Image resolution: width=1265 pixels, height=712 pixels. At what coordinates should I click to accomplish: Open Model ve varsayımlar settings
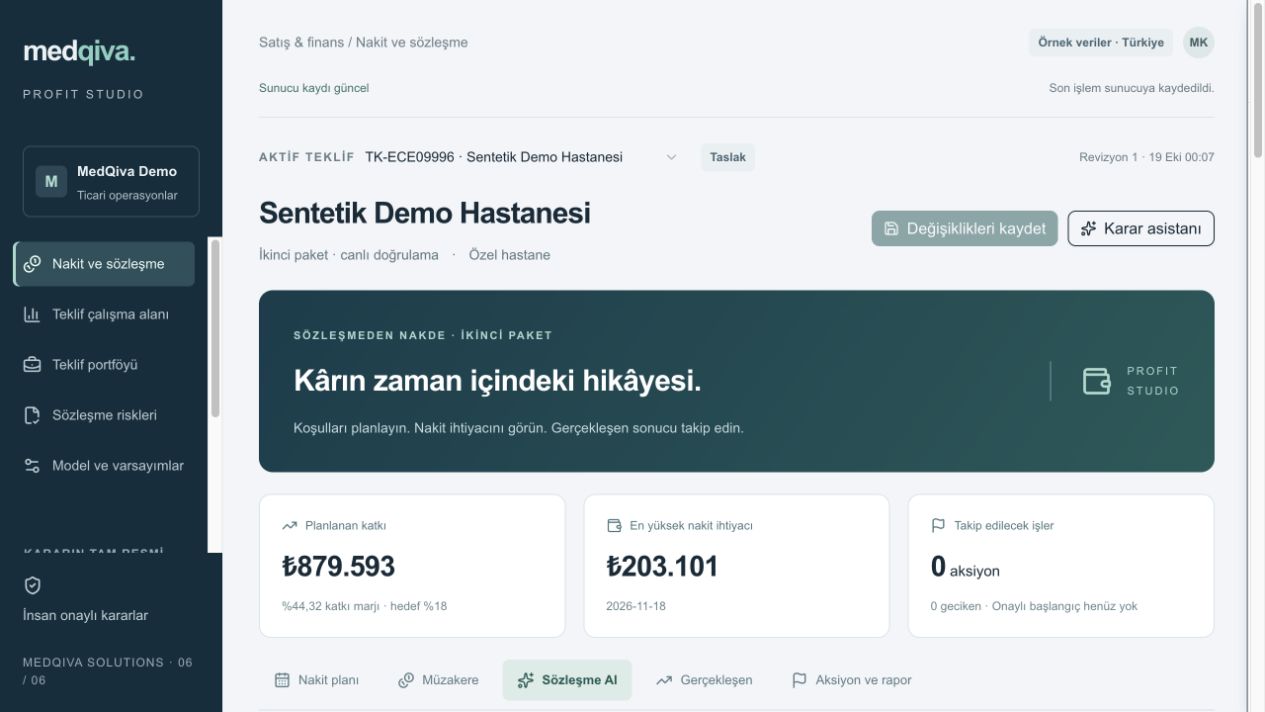pyautogui.click(x=104, y=466)
